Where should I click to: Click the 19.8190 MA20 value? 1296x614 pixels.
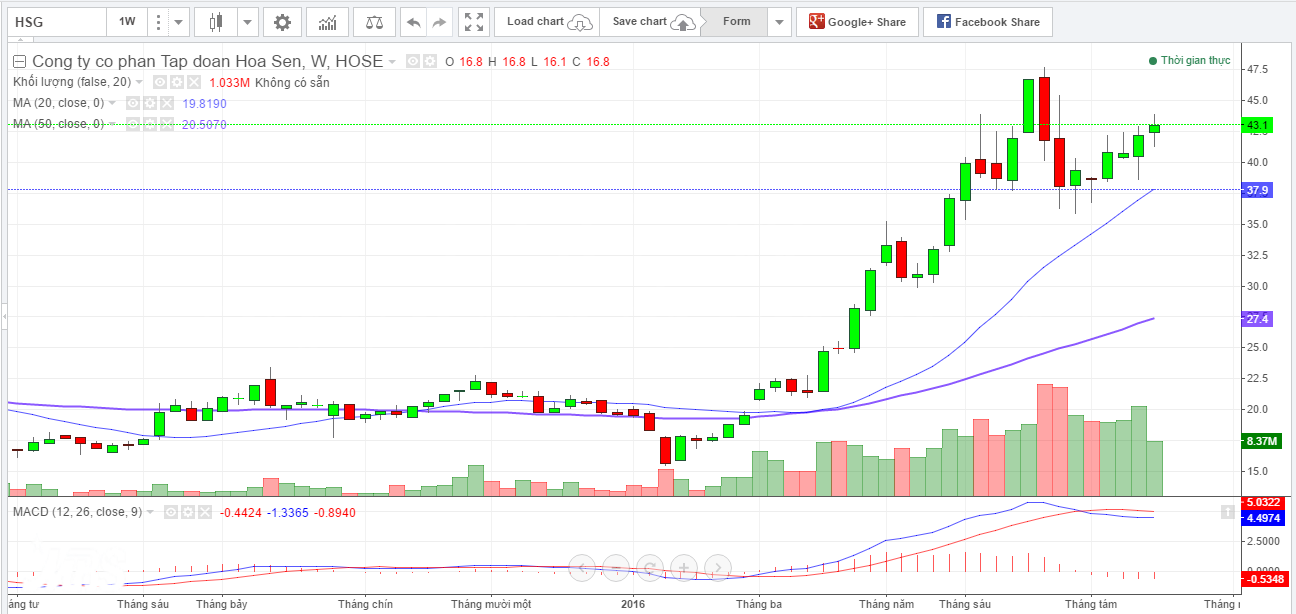pos(204,104)
